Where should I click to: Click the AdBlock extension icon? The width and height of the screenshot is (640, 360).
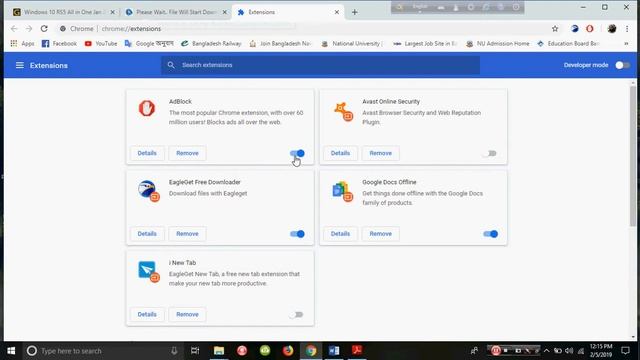[x=147, y=109]
